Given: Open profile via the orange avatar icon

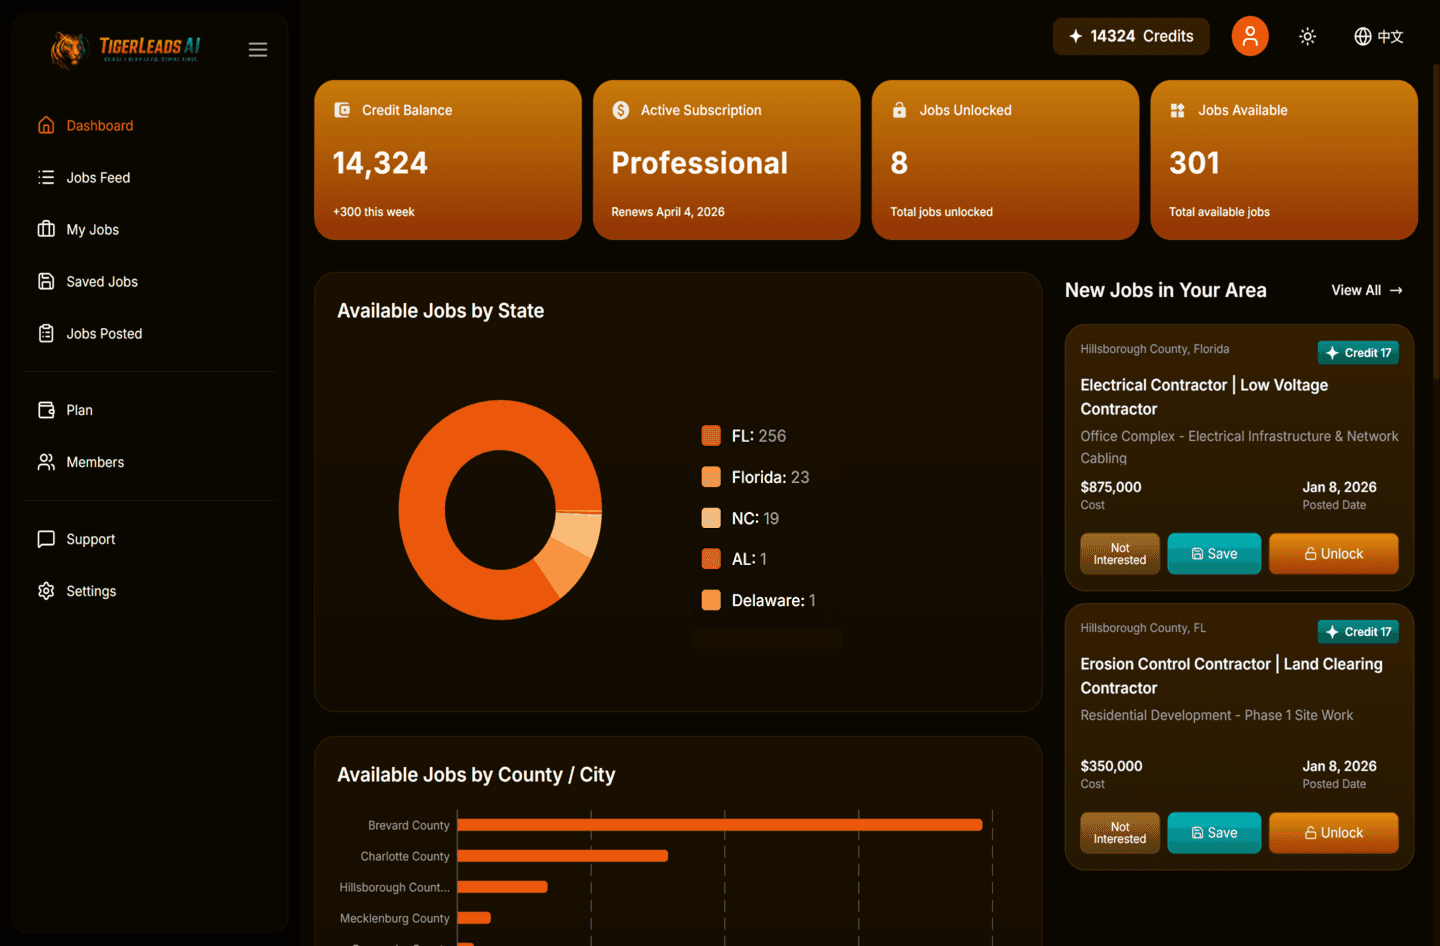Looking at the screenshot, I should click(1250, 36).
